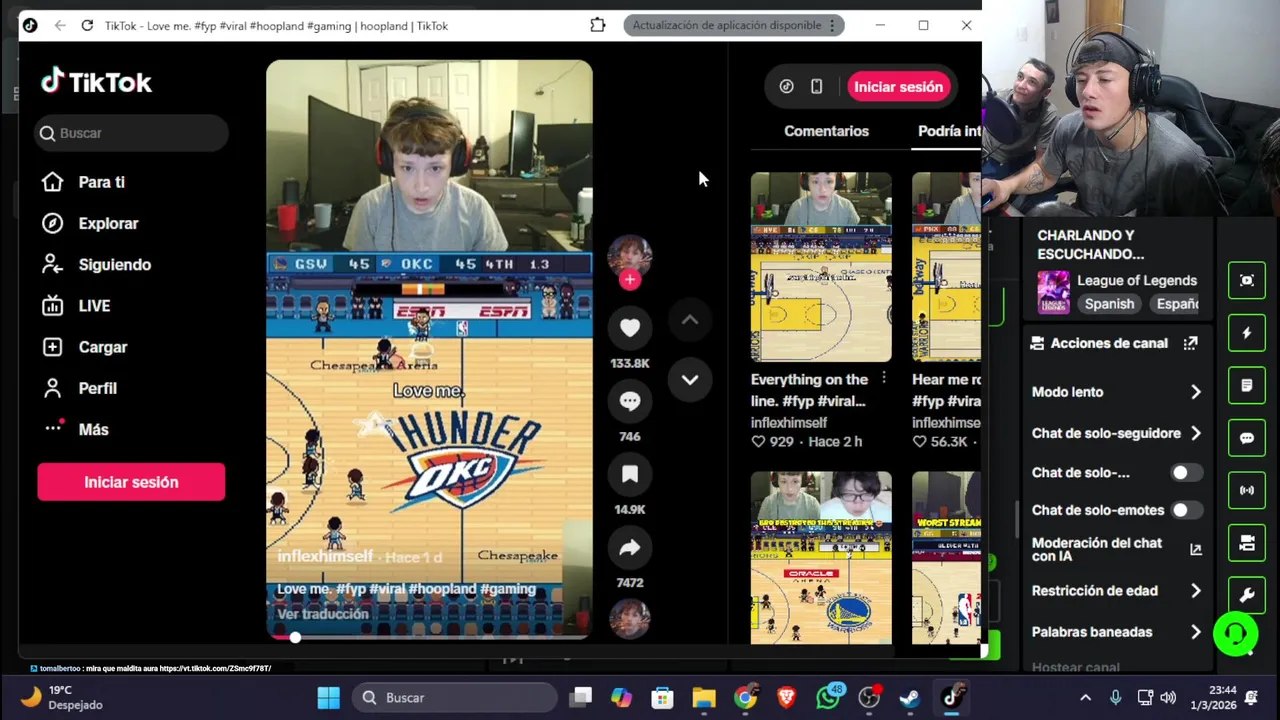Share the video with the arrow icon
The height and width of the screenshot is (720, 1280).
630,547
